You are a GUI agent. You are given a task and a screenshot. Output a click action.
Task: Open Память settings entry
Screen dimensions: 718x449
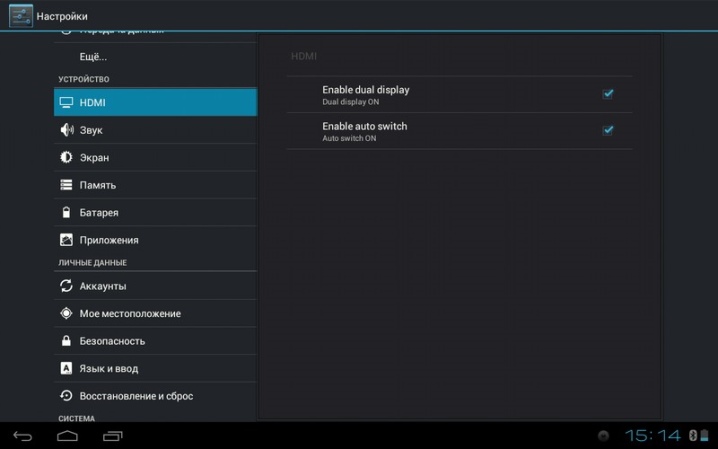155,185
